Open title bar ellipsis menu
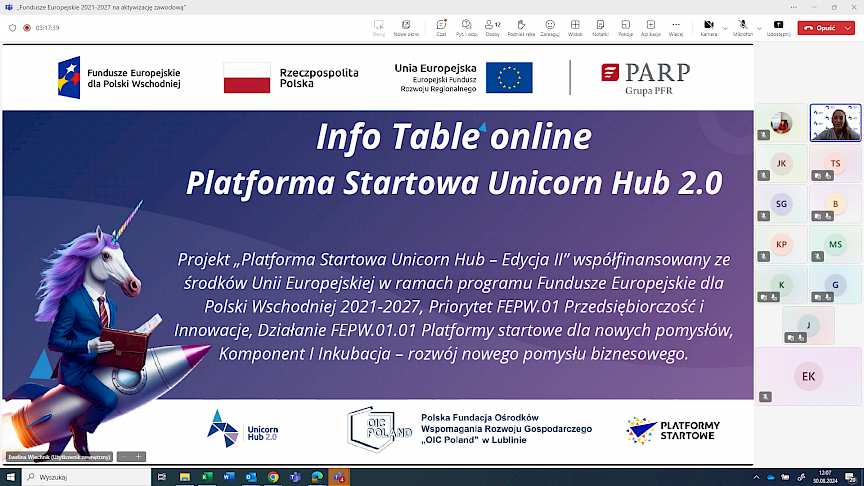Image resolution: width=864 pixels, height=486 pixels. 793,7
